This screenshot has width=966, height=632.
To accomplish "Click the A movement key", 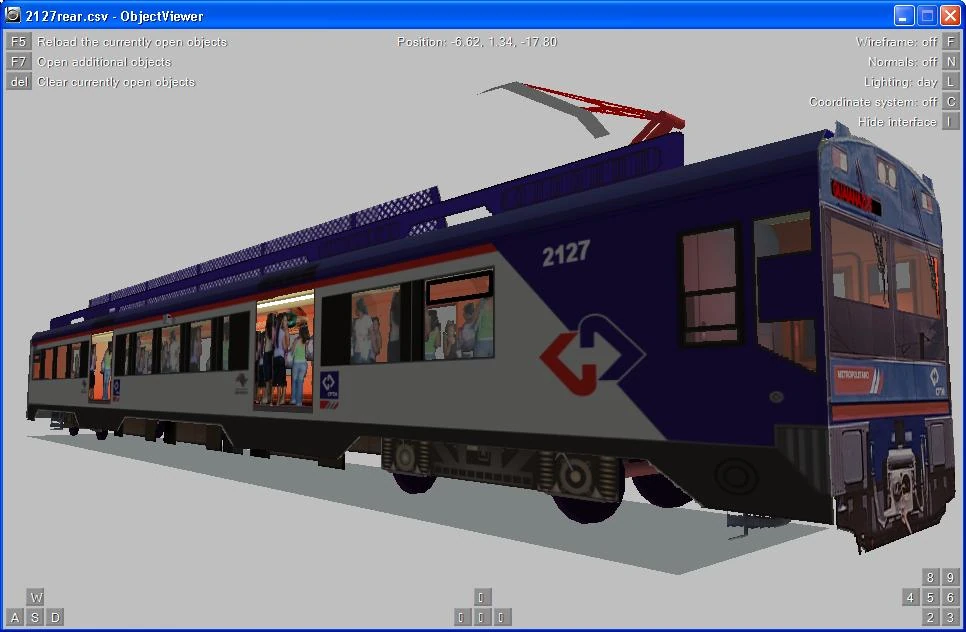I will (15, 617).
